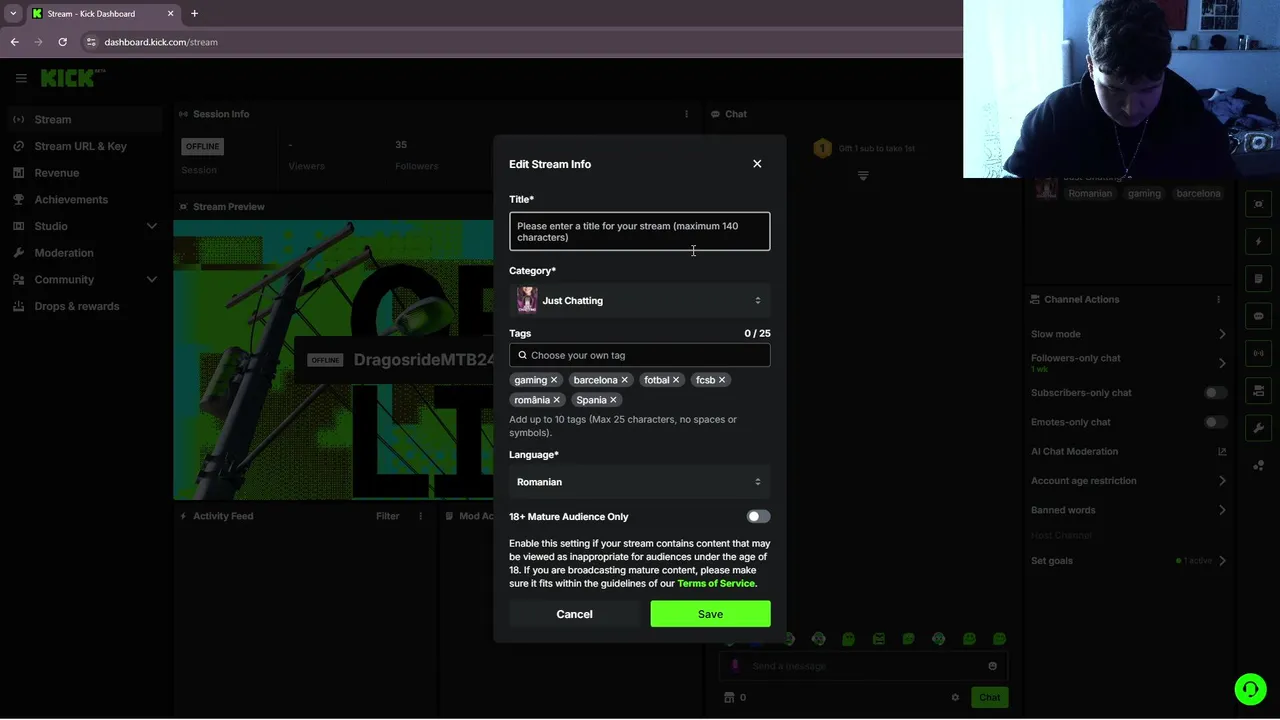
Task: Click the green support headset button
Action: (x=1250, y=689)
